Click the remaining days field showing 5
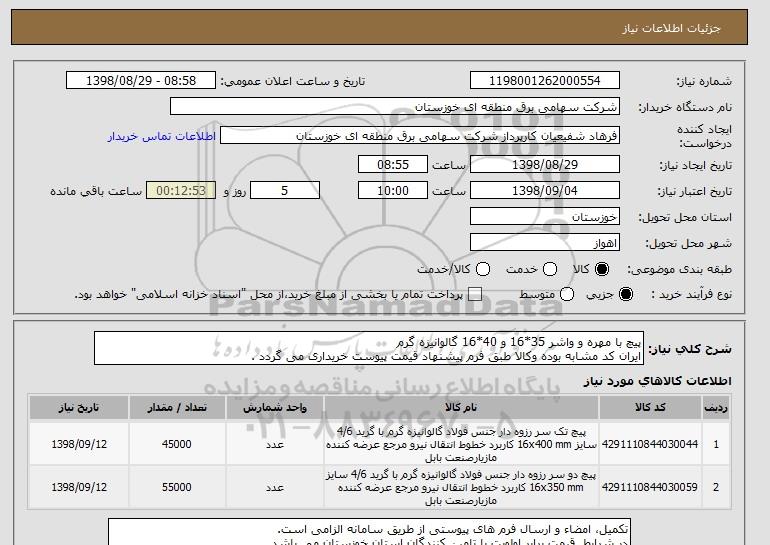 click(285, 191)
